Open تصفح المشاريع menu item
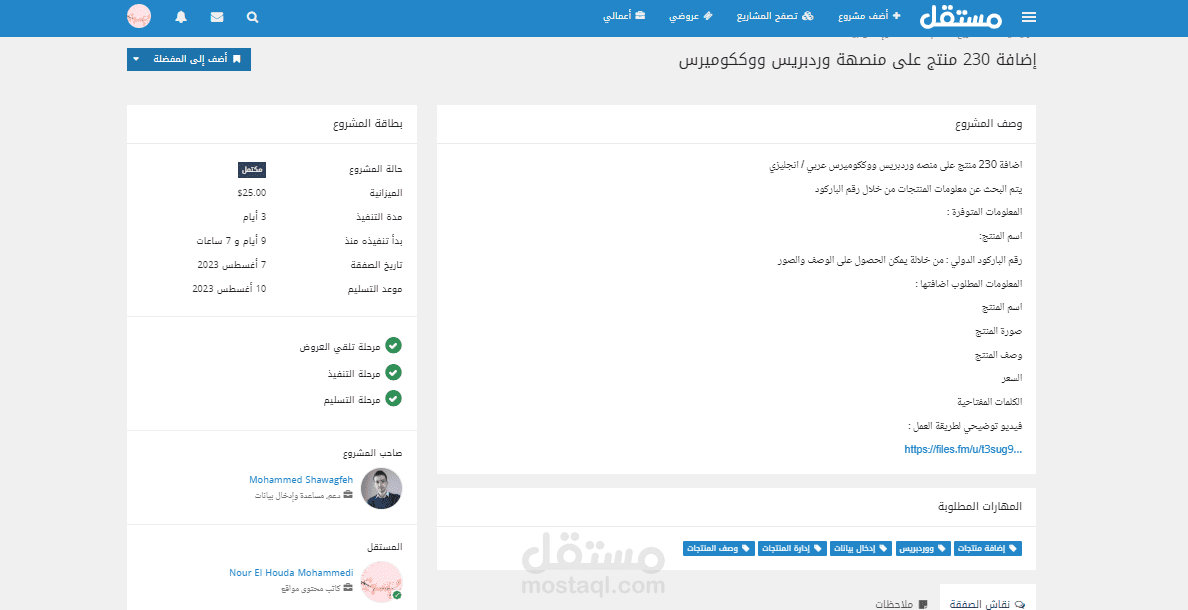Image resolution: width=1188 pixels, height=610 pixels. (x=775, y=16)
